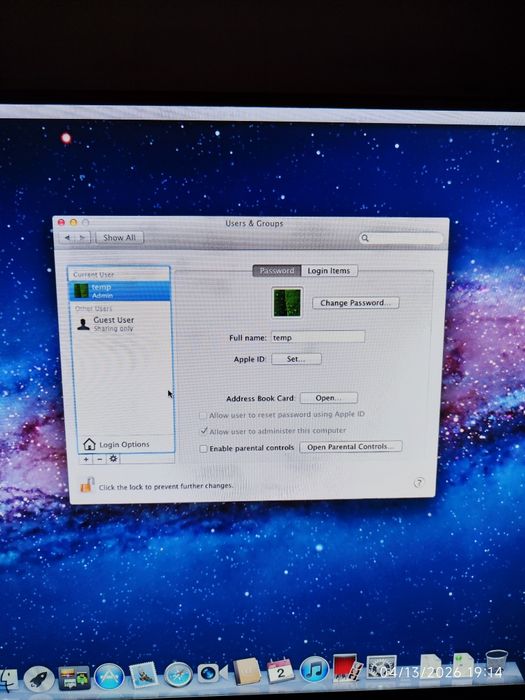Viewport: 525px width, 700px height.
Task: Open System Preferences gear in Dock
Action: click(x=381, y=668)
